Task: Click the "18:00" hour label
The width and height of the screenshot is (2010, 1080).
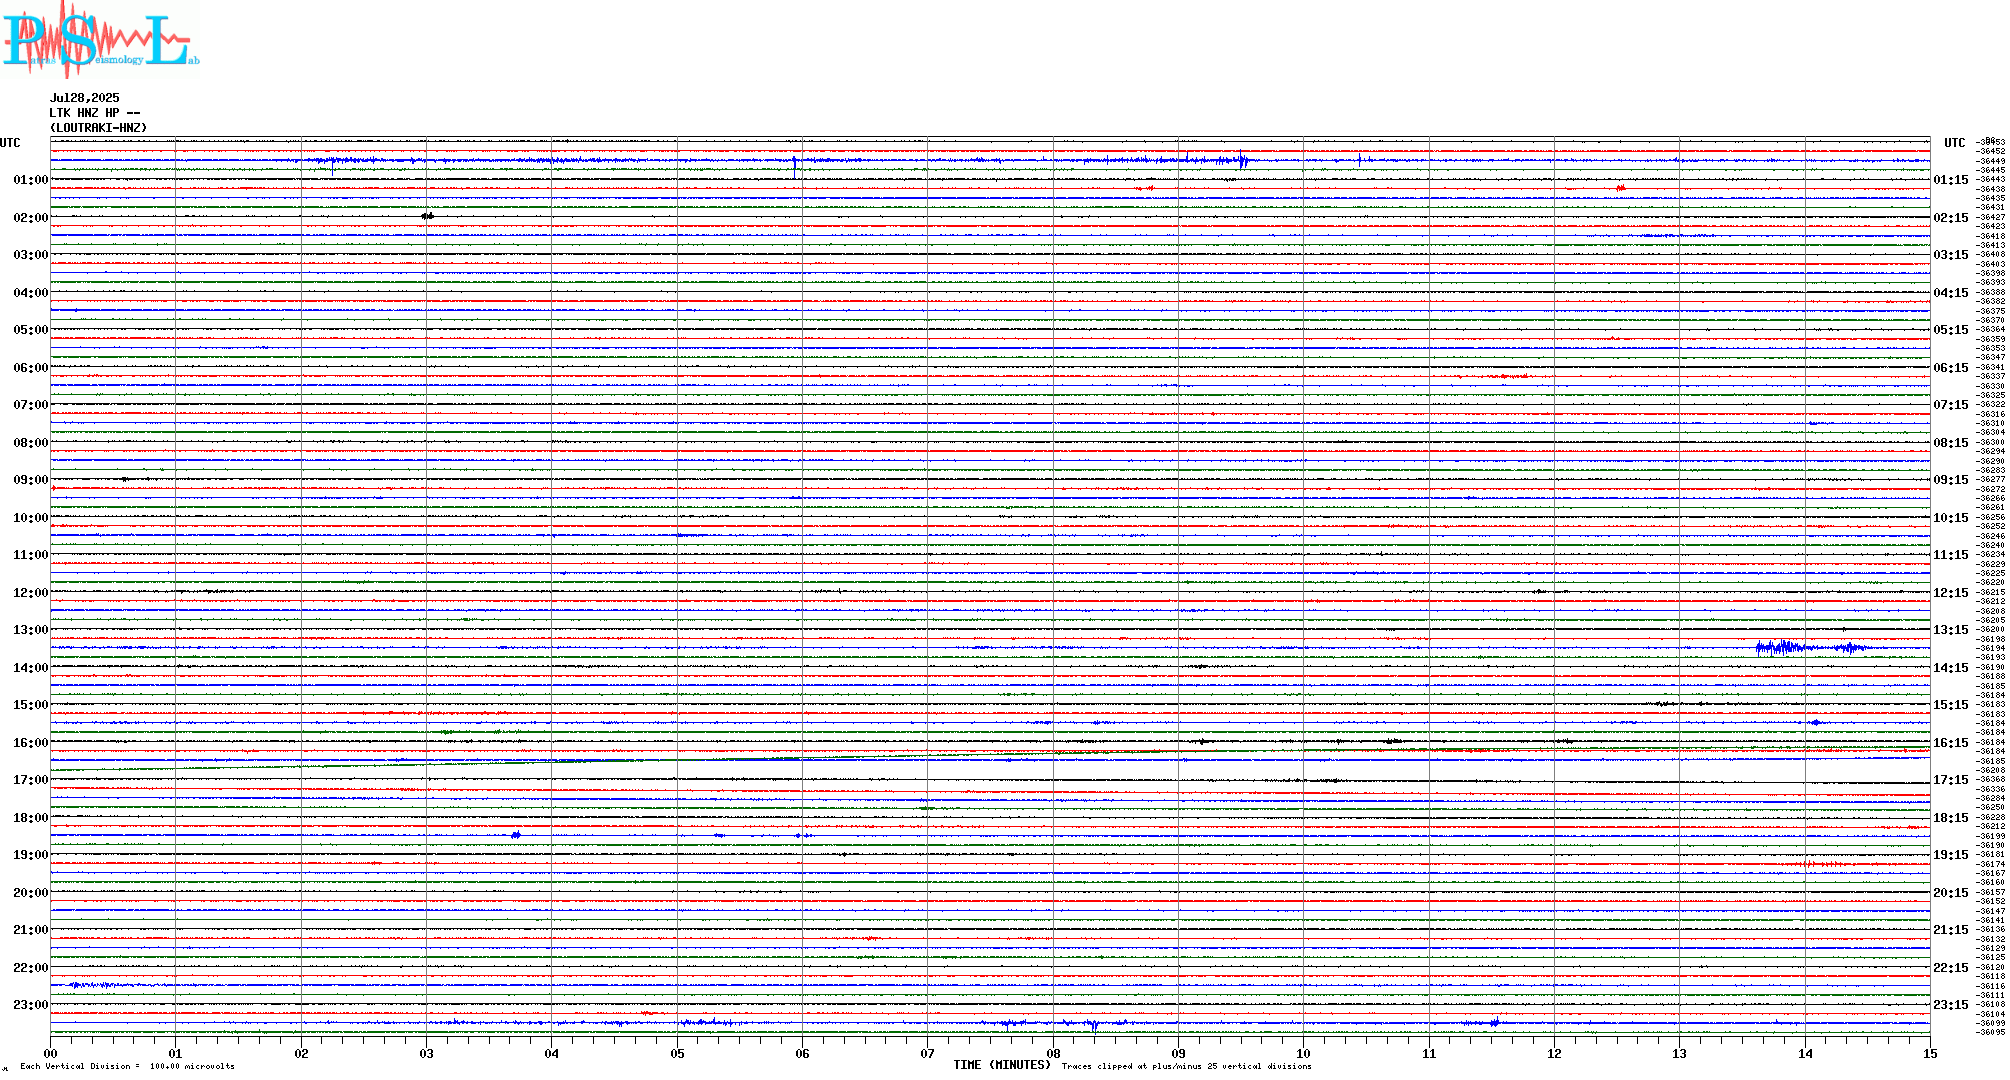Action: 30,818
